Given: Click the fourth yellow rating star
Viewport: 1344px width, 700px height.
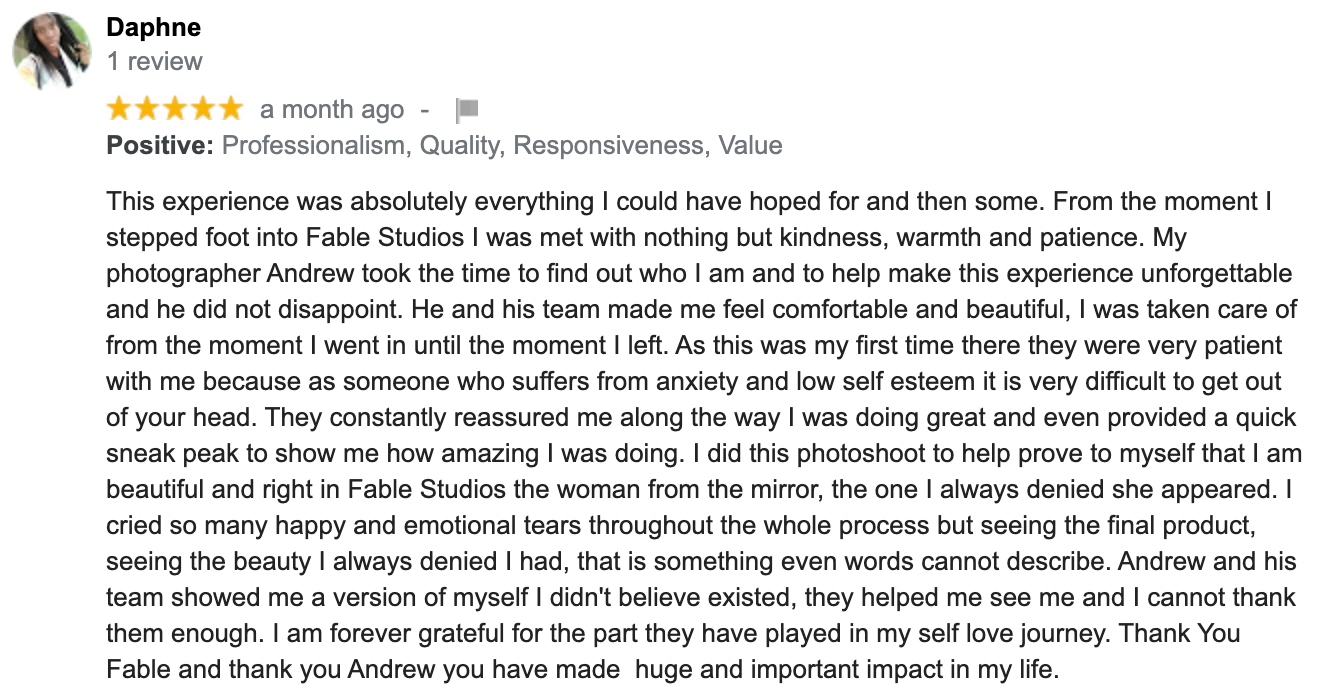Looking at the screenshot, I should coord(202,108).
